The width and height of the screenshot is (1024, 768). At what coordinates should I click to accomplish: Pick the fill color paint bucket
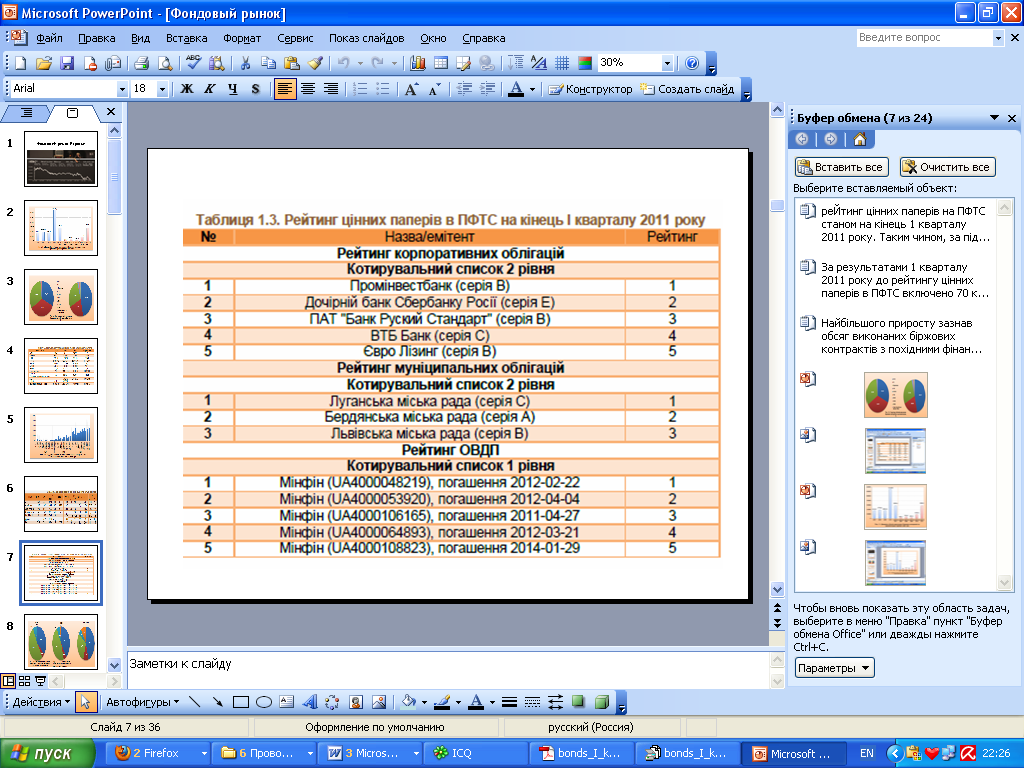(409, 702)
